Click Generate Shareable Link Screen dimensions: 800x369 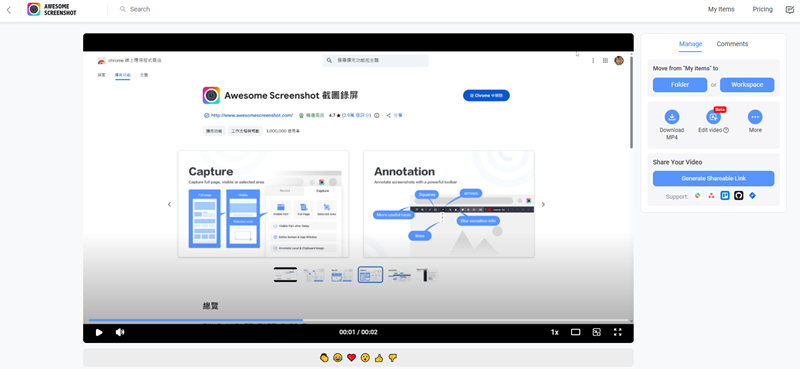pos(713,179)
